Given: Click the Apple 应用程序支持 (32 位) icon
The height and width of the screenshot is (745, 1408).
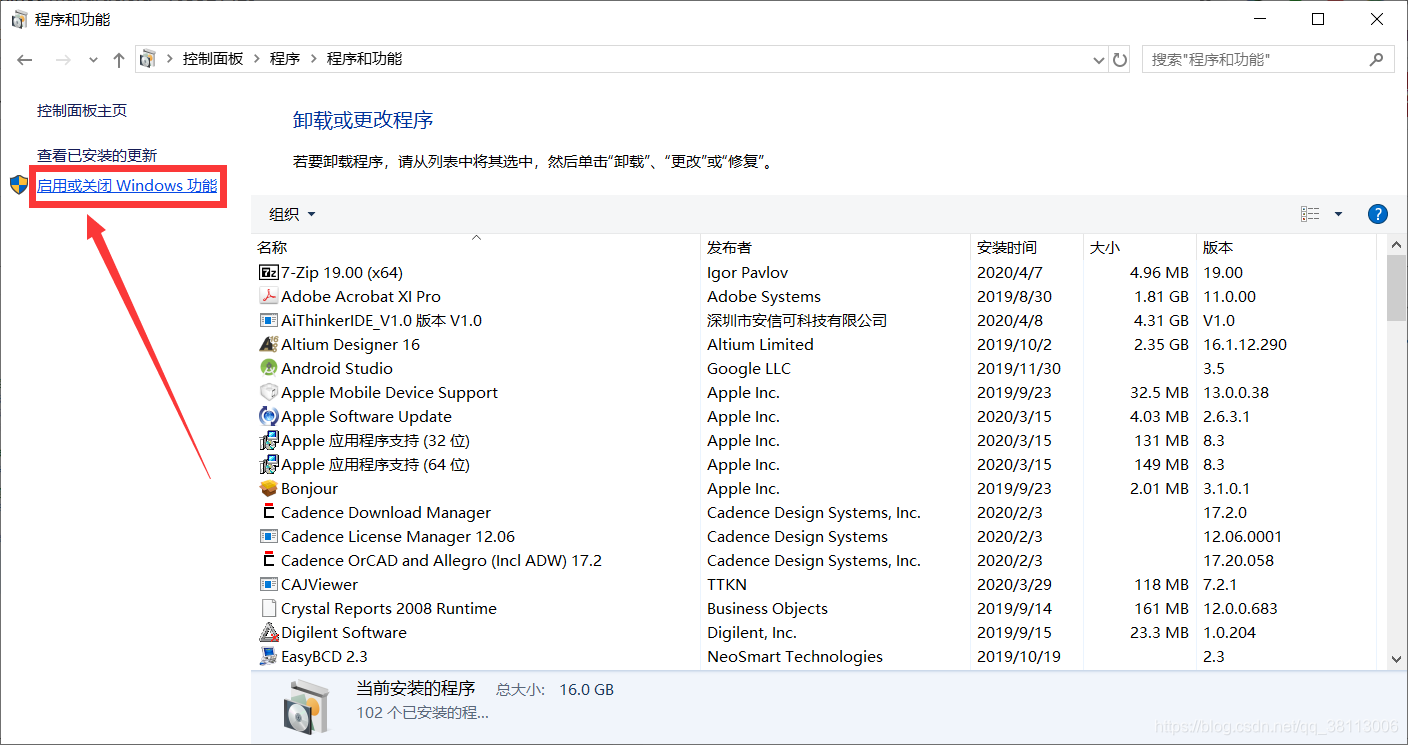Looking at the screenshot, I should point(268,440).
